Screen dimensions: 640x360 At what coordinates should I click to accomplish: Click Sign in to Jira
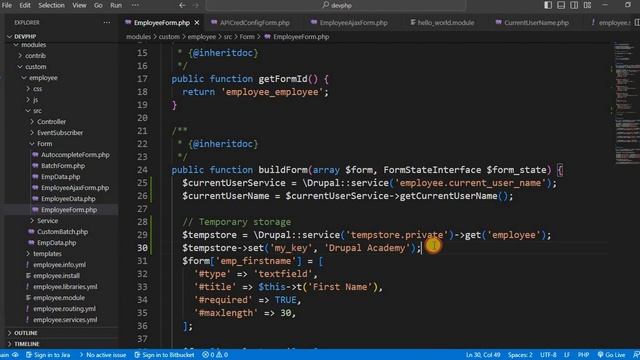click(48, 355)
